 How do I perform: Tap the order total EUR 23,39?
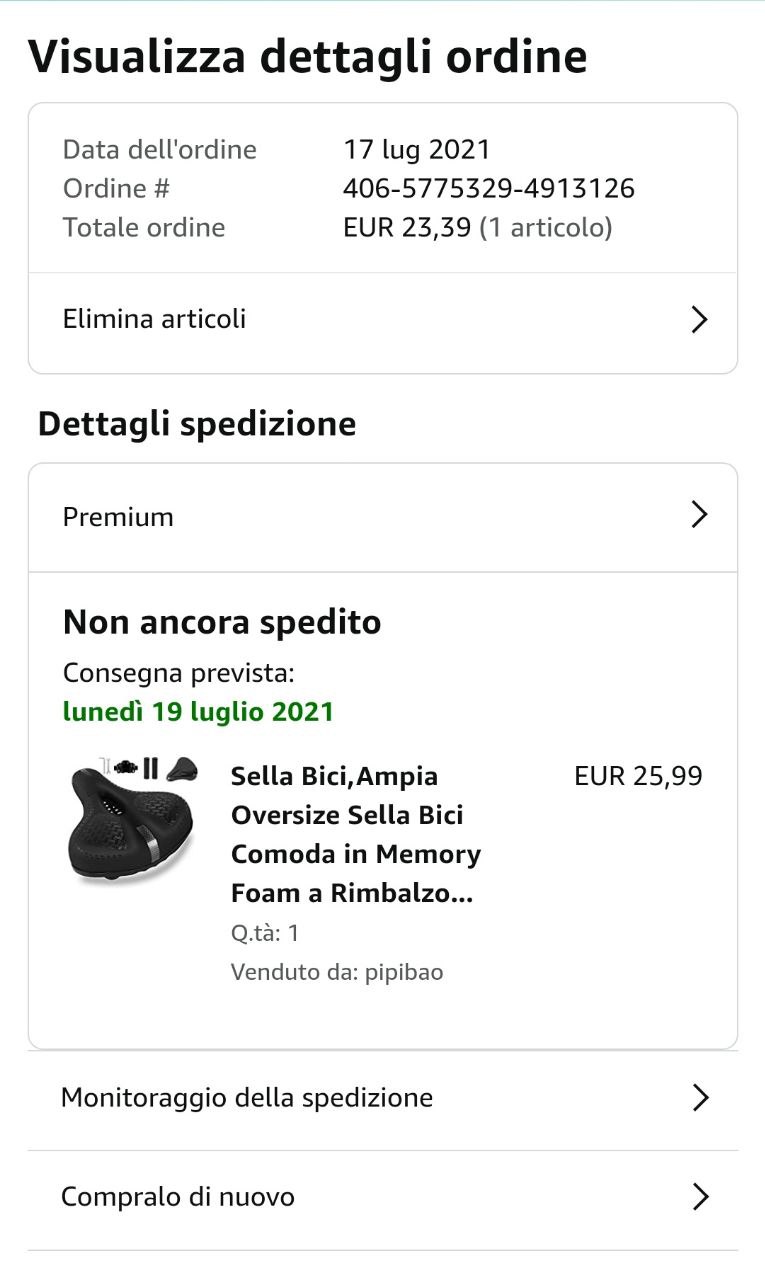click(x=406, y=227)
